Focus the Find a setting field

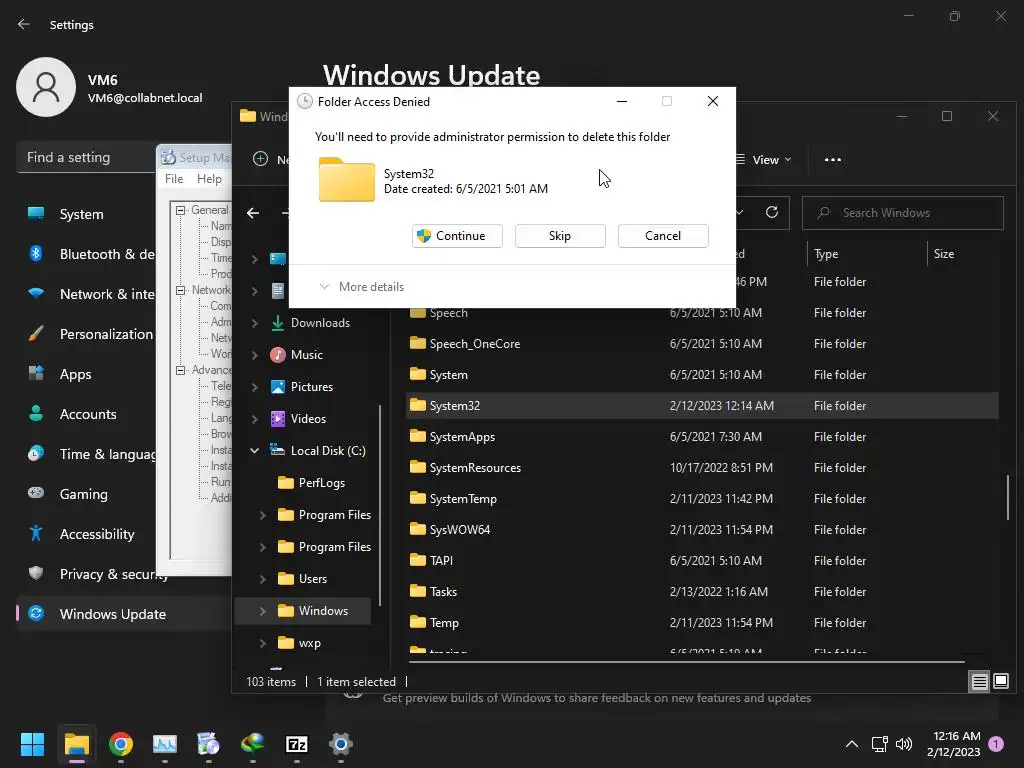click(x=85, y=157)
